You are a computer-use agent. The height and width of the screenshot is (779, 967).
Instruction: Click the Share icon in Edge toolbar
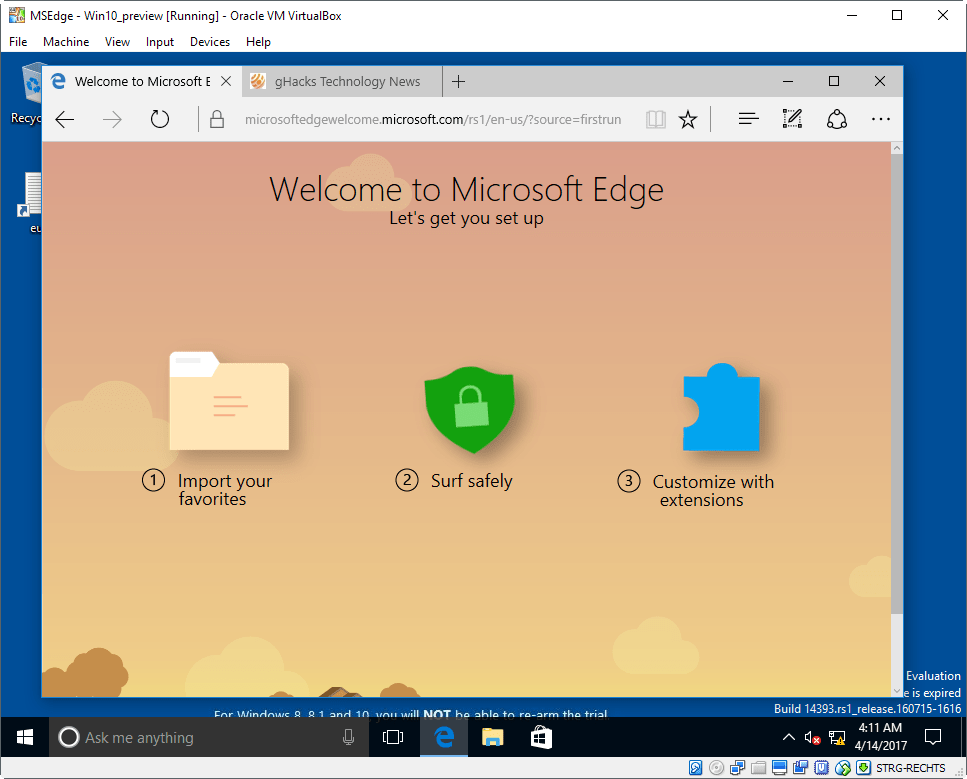(837, 120)
